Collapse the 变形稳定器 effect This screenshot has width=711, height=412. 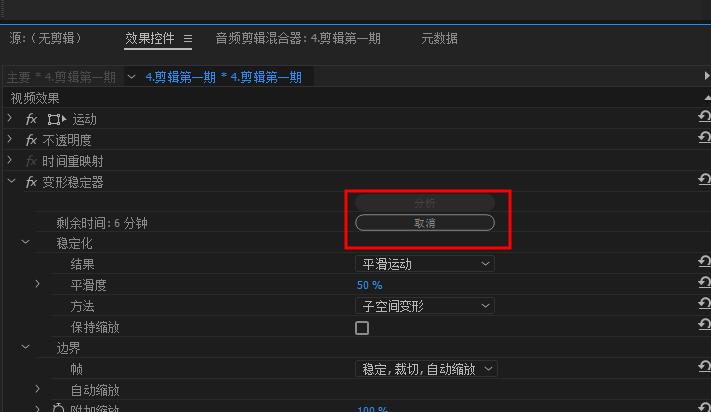[x=11, y=182]
